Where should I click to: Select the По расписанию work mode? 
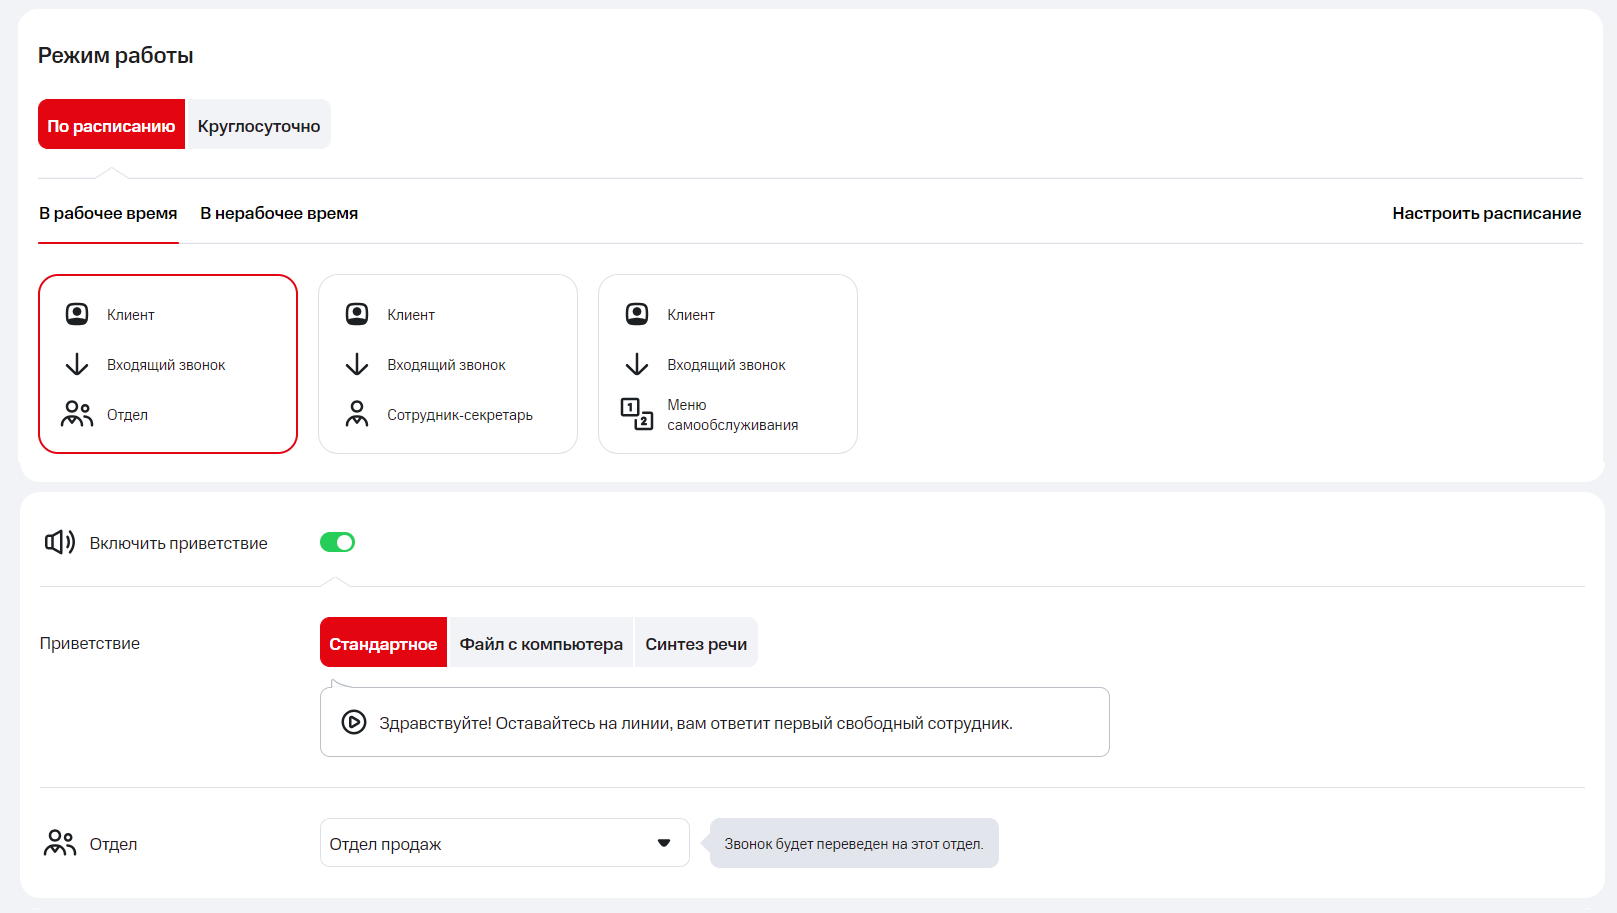click(x=111, y=125)
